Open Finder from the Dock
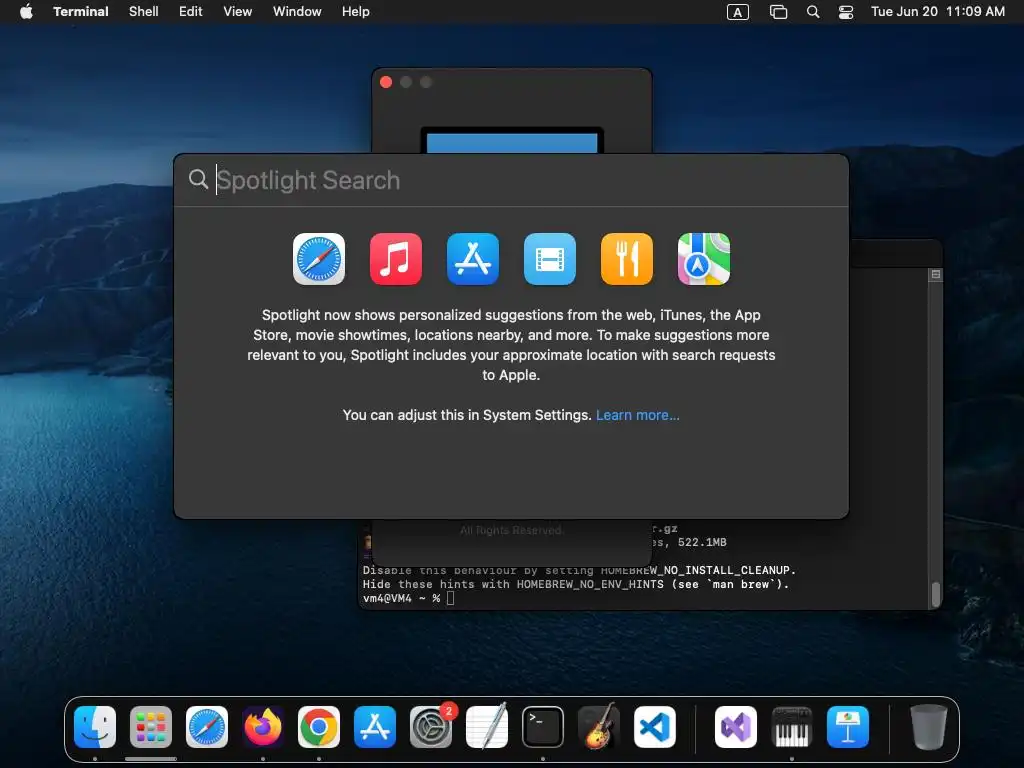This screenshot has width=1024, height=768. point(95,727)
